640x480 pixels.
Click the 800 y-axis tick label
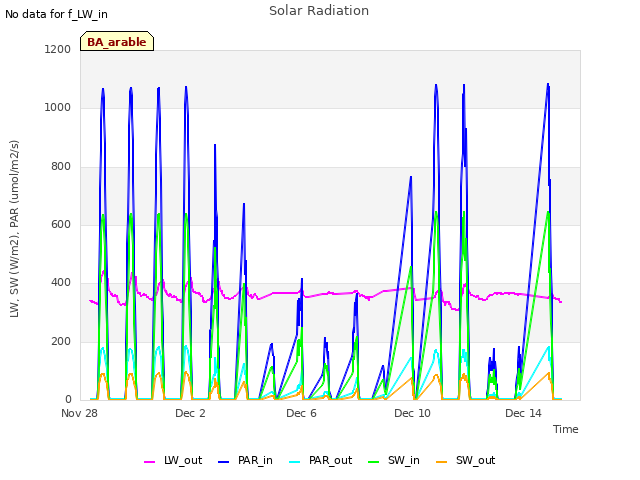click(61, 167)
